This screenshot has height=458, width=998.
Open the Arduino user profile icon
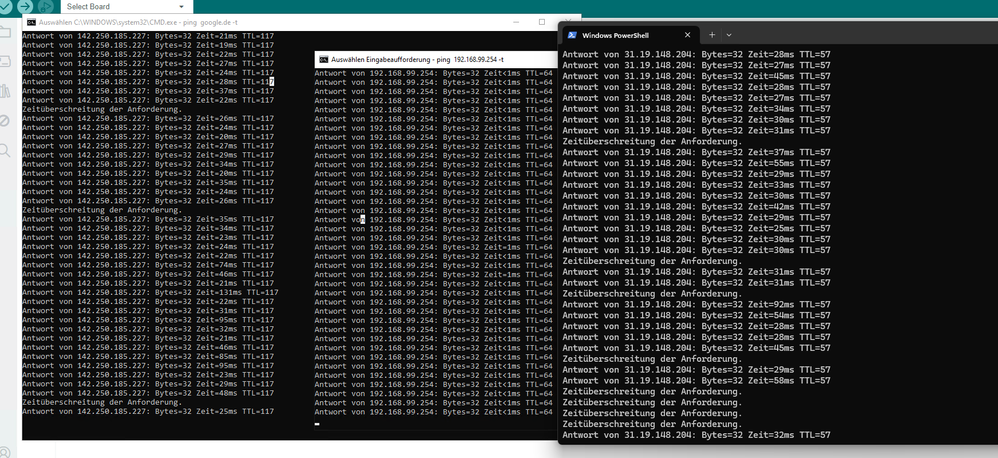(x=5, y=453)
